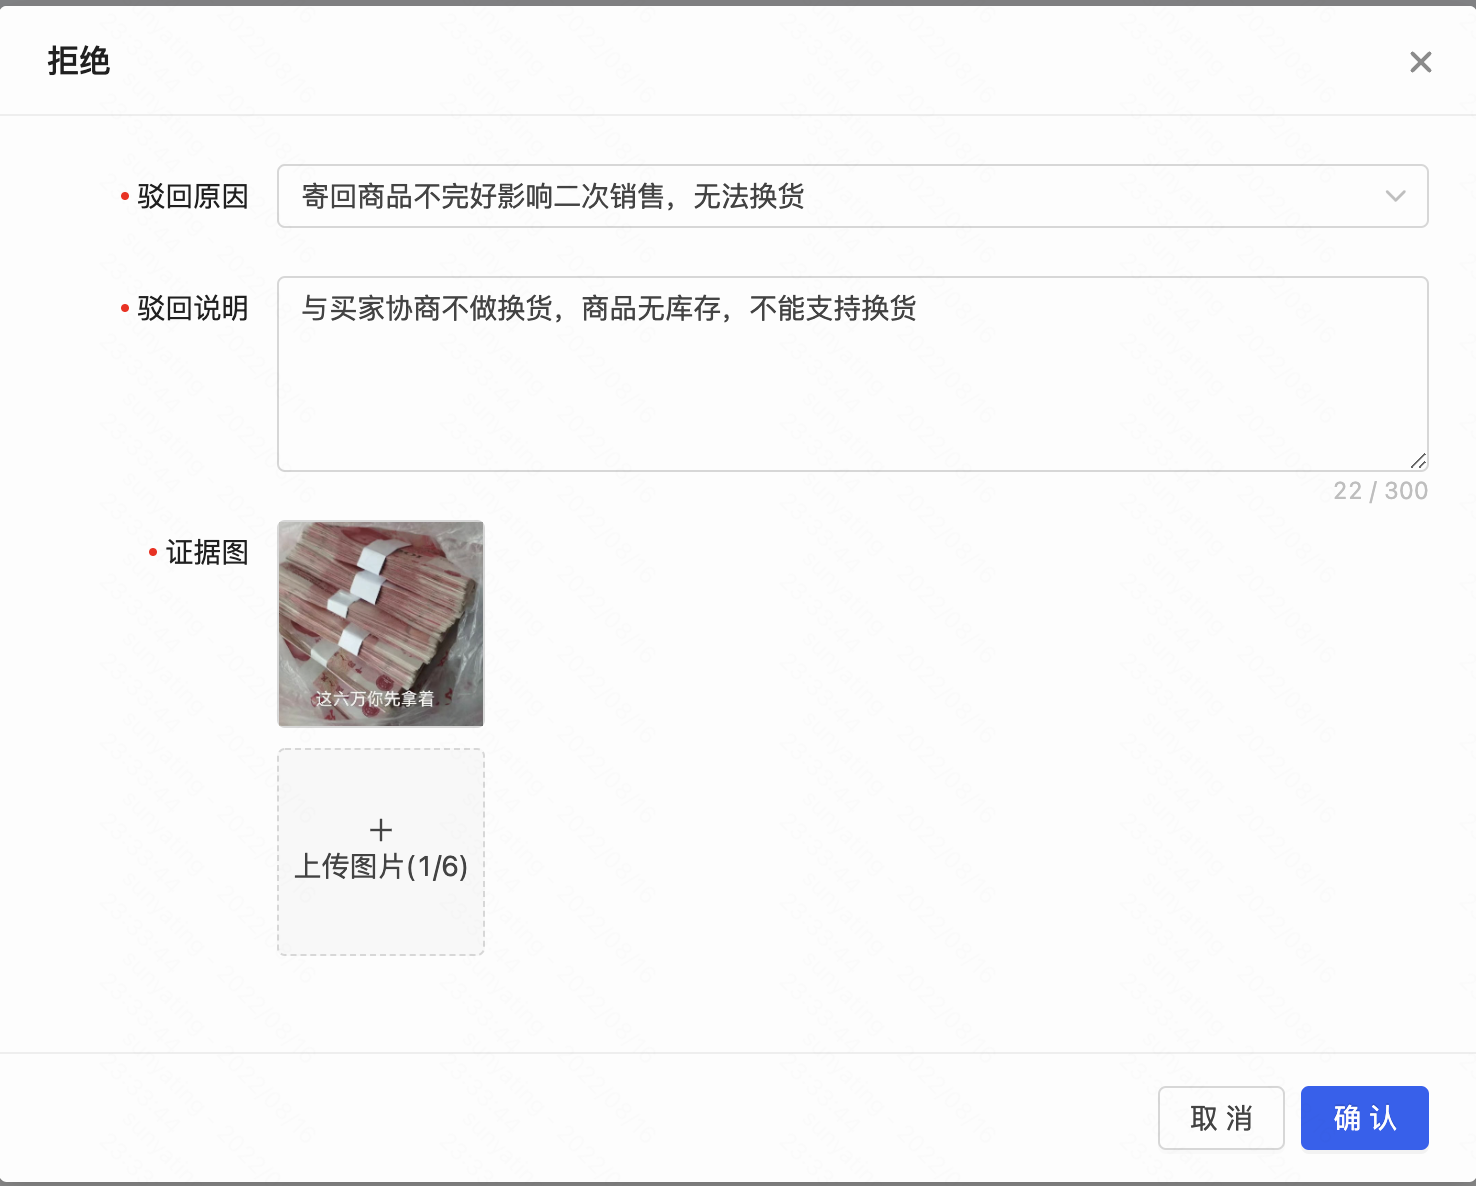Click the 驳回说明 field label
The width and height of the screenshot is (1476, 1186).
coord(193,308)
